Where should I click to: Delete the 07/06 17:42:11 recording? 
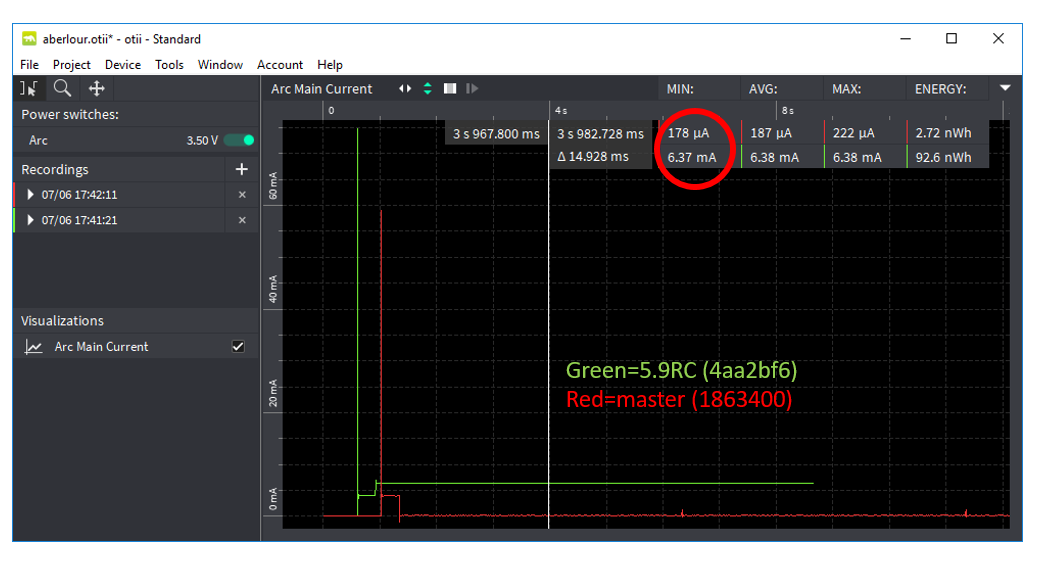pyautogui.click(x=242, y=195)
